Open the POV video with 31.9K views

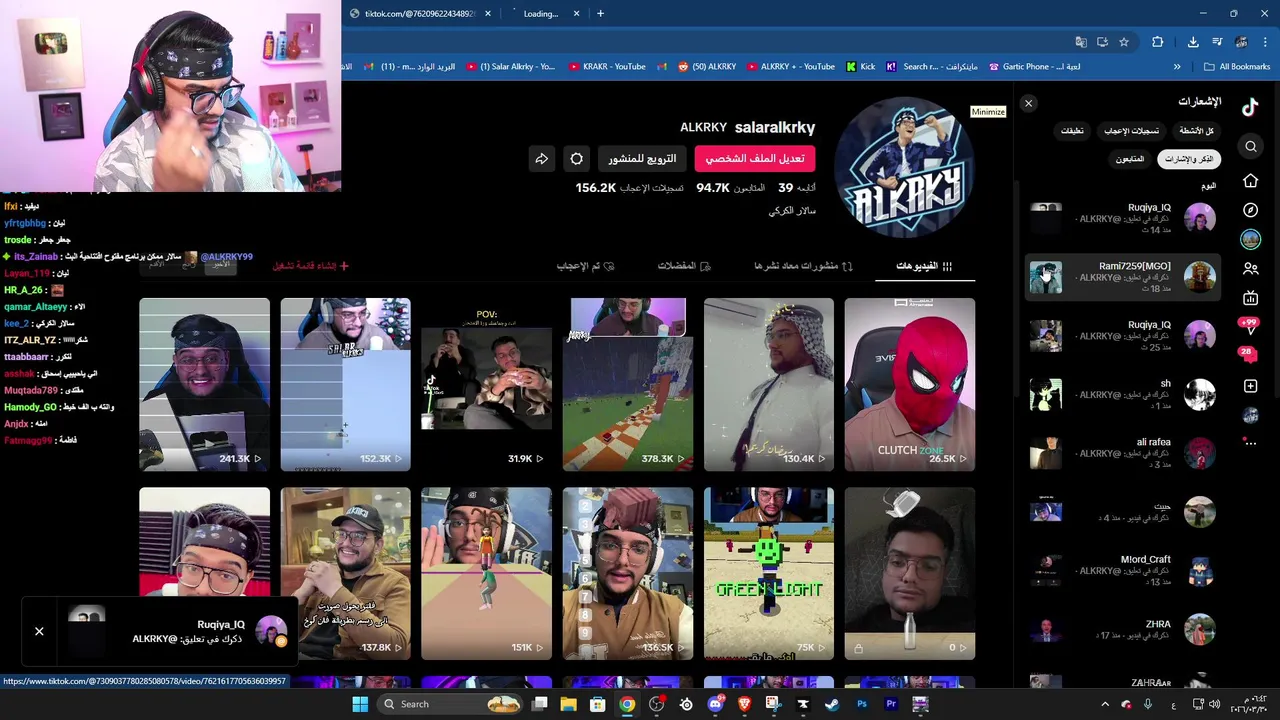click(x=487, y=384)
